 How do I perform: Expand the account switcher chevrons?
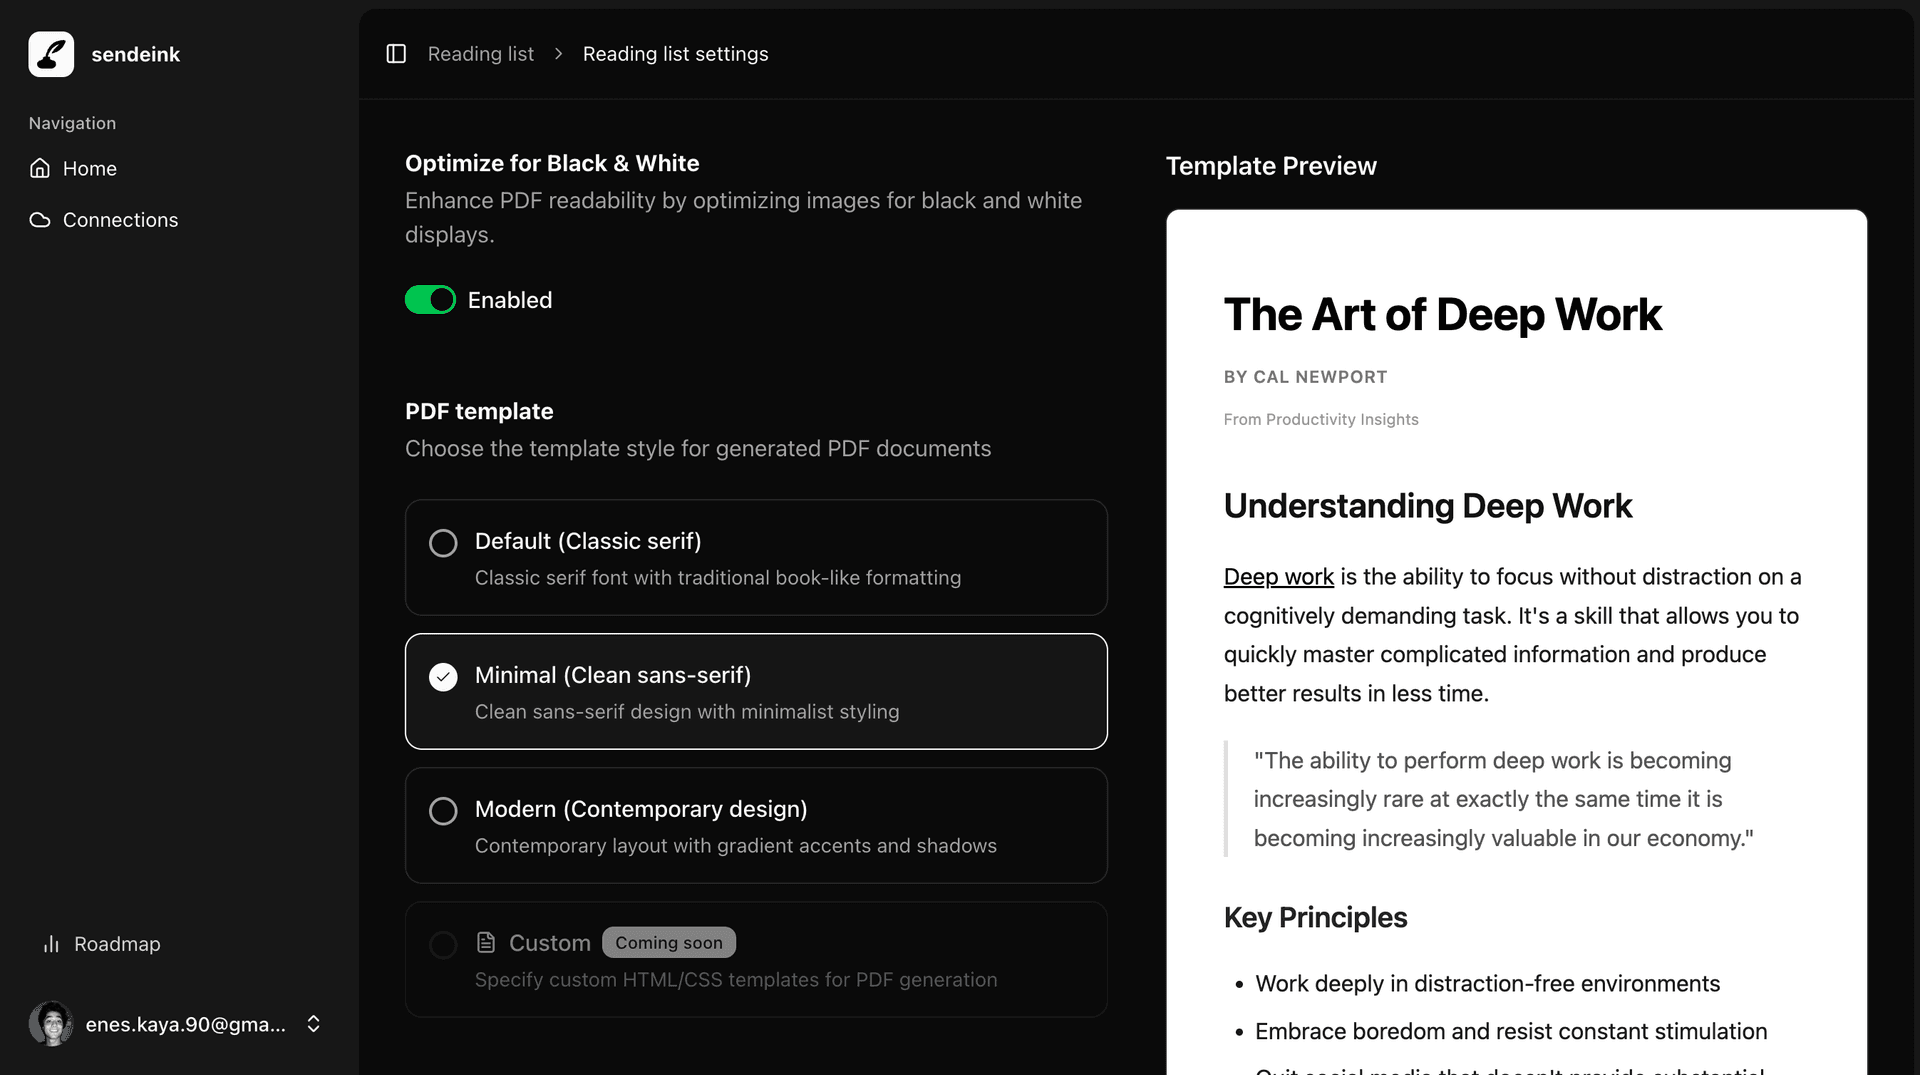point(312,1023)
